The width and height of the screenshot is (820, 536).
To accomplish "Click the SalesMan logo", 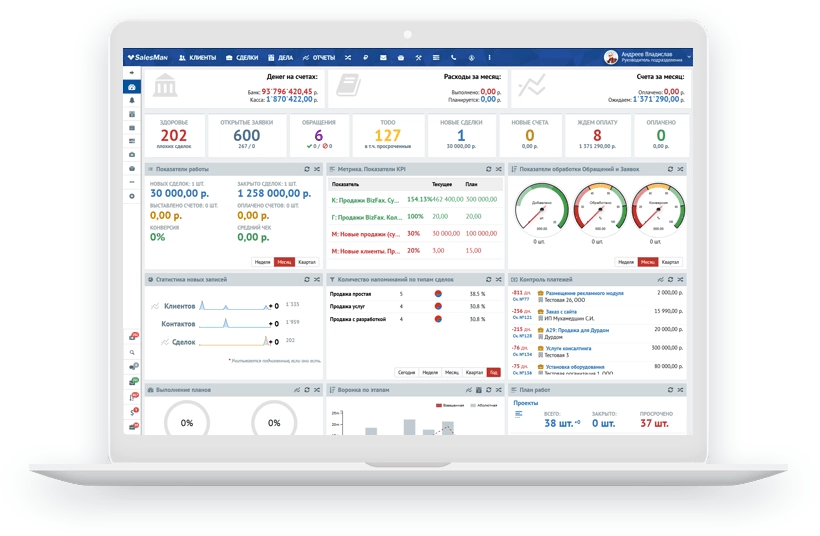I will pyautogui.click(x=147, y=58).
